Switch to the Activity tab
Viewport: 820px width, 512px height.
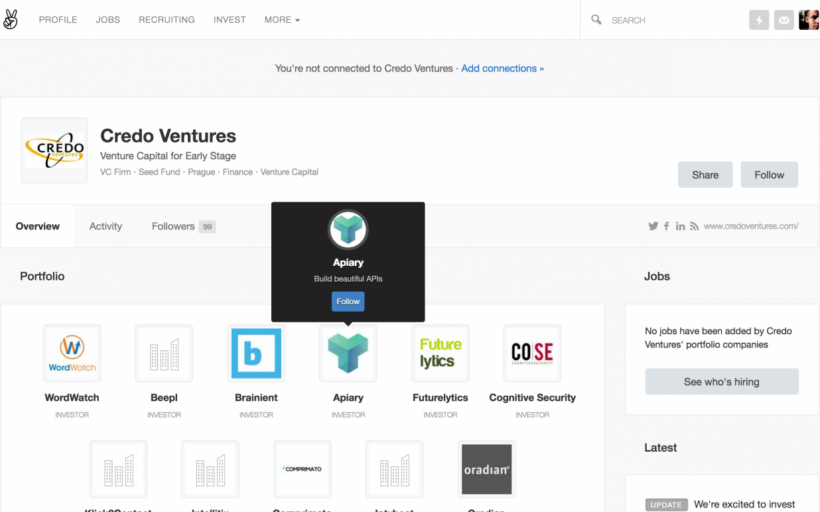coord(105,226)
